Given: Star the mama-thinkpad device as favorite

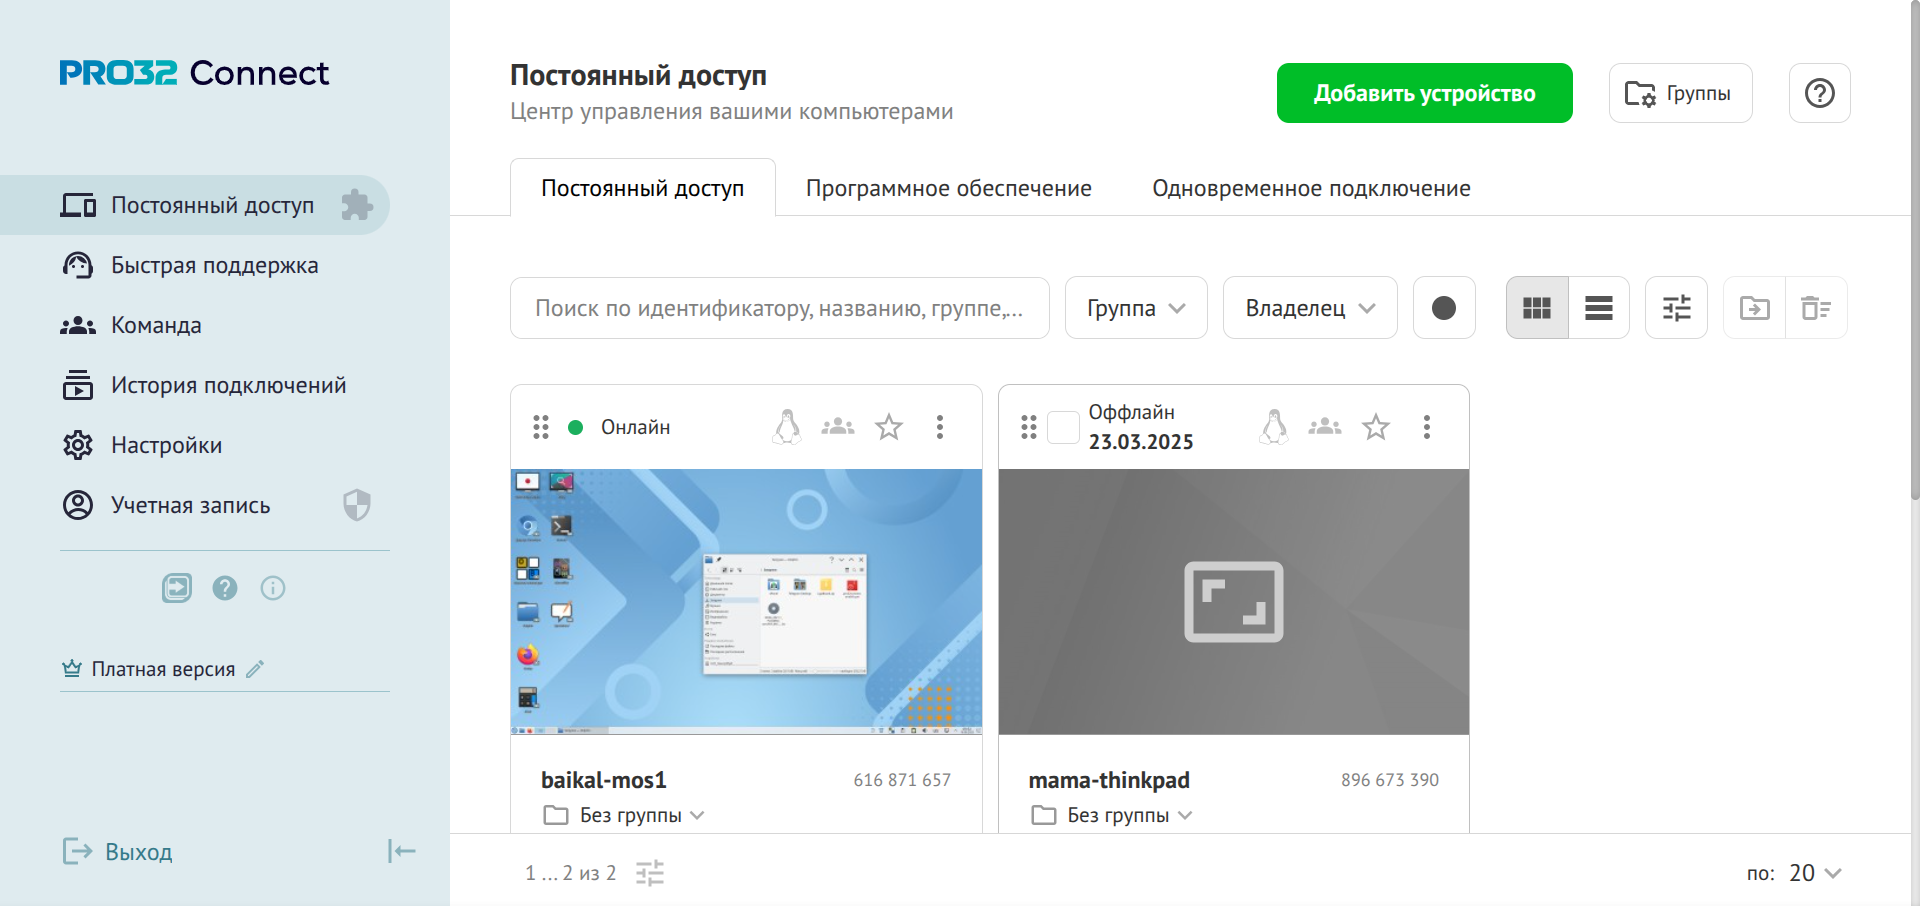Looking at the screenshot, I should pos(1375,427).
